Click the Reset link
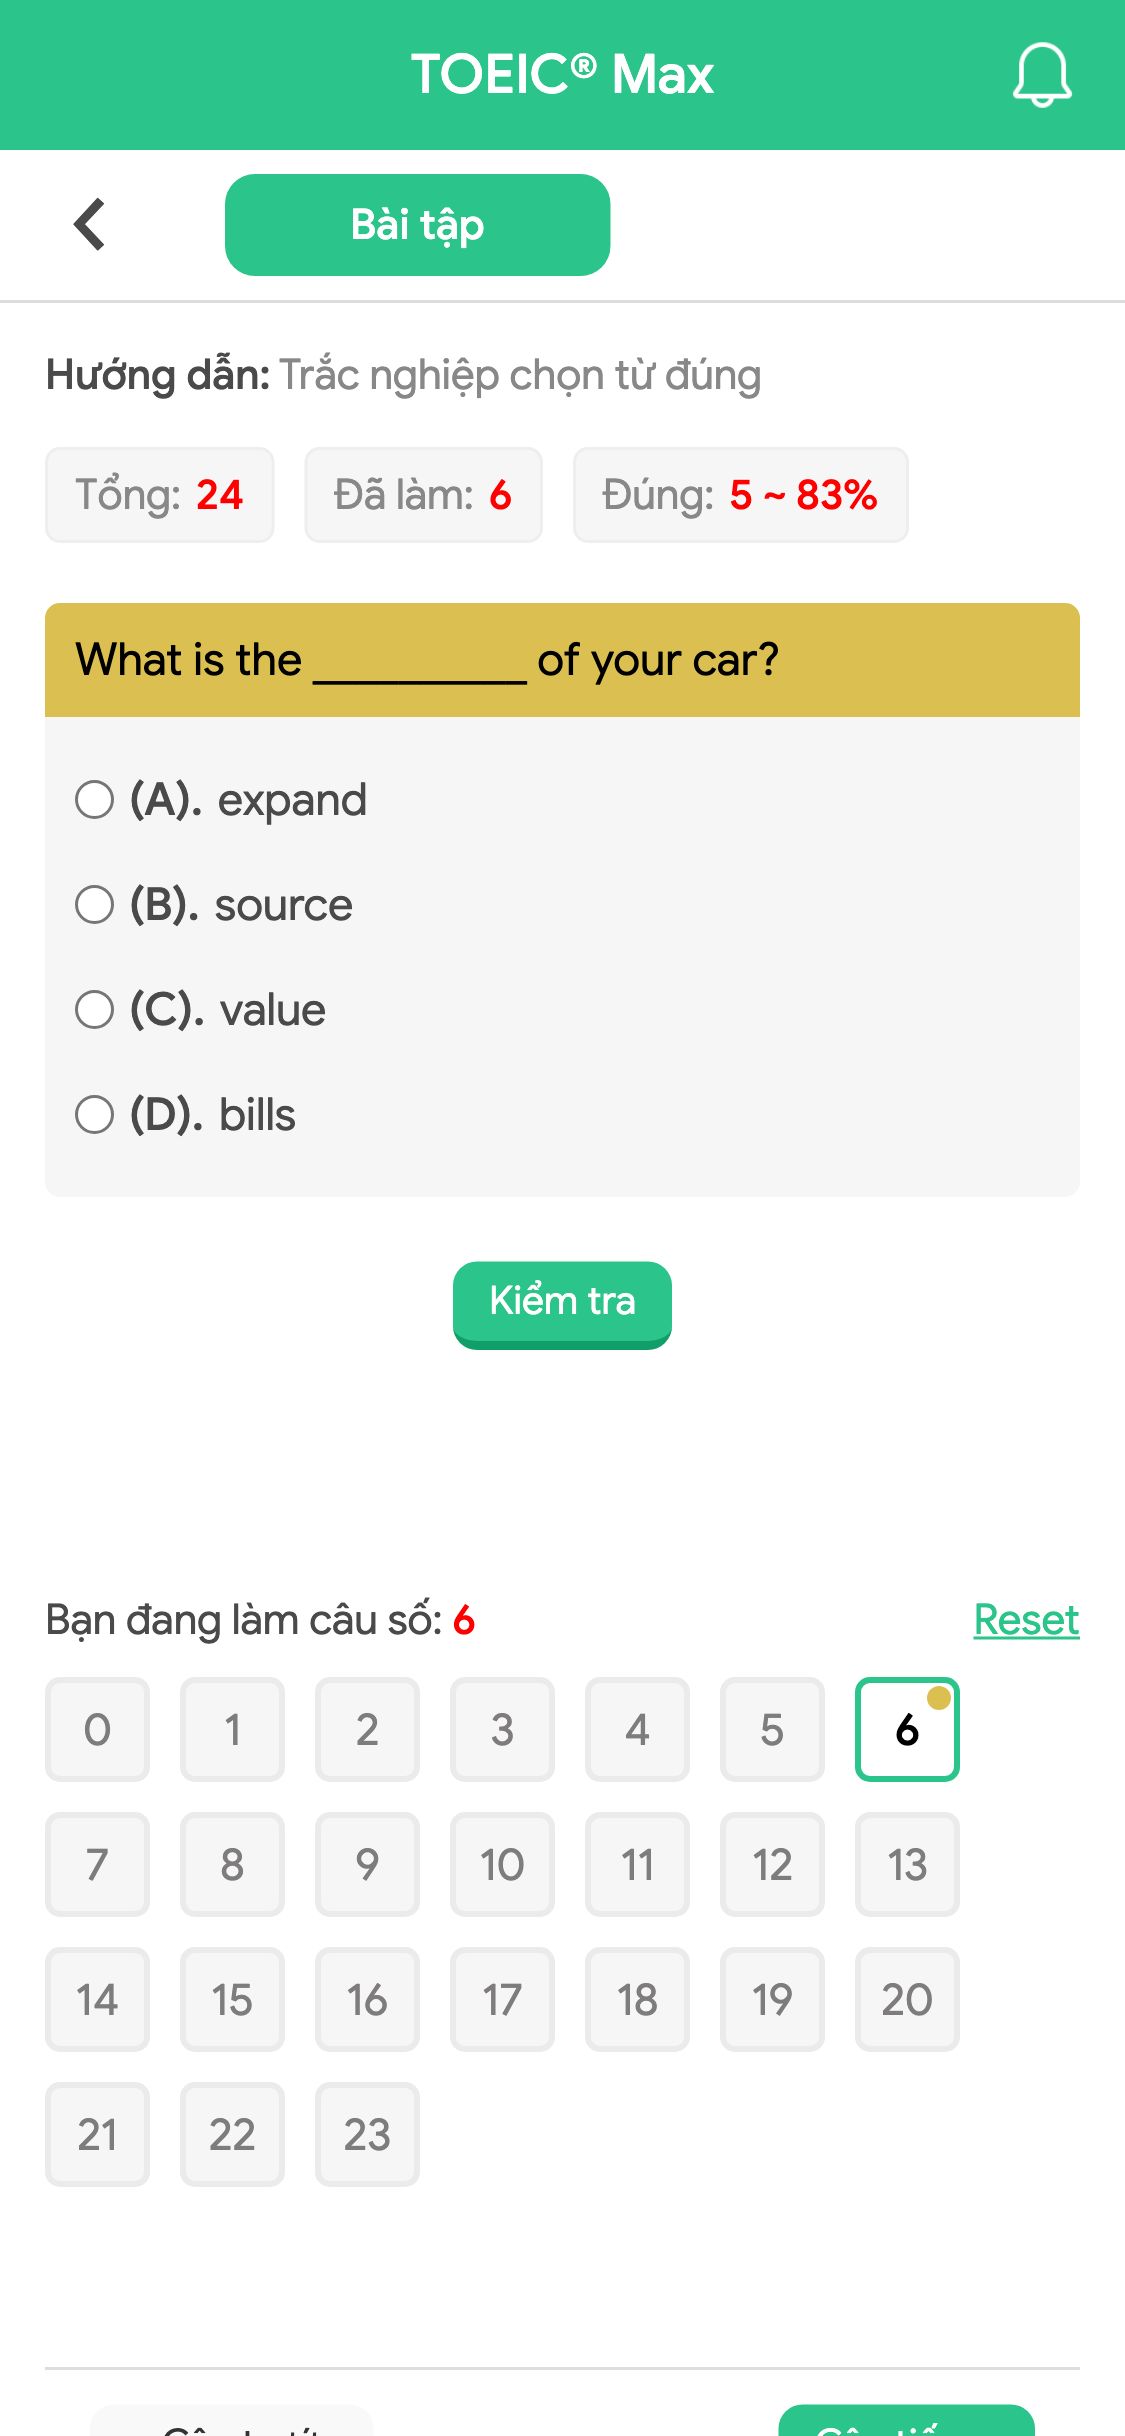Screen dimensions: 1125x2436 [x=1026, y=1620]
